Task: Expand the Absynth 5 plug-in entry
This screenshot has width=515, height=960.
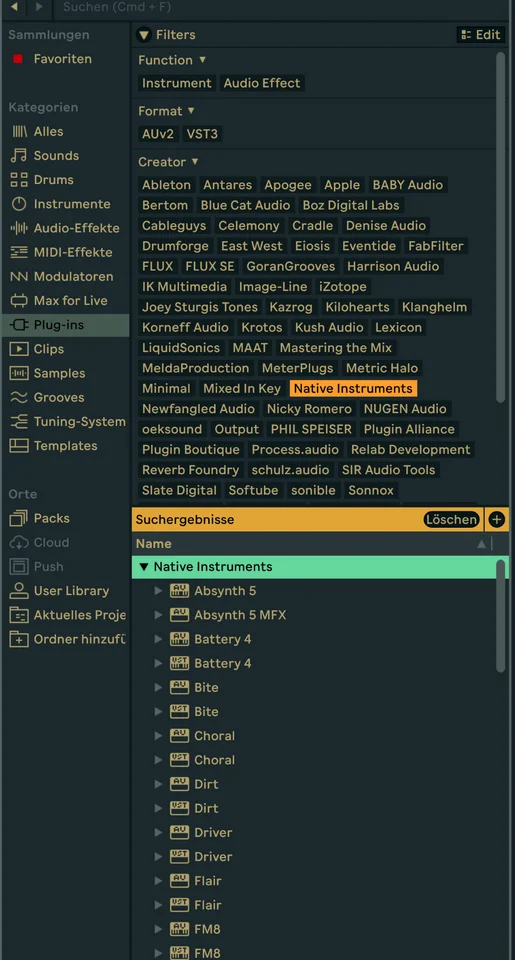Action: (x=159, y=591)
